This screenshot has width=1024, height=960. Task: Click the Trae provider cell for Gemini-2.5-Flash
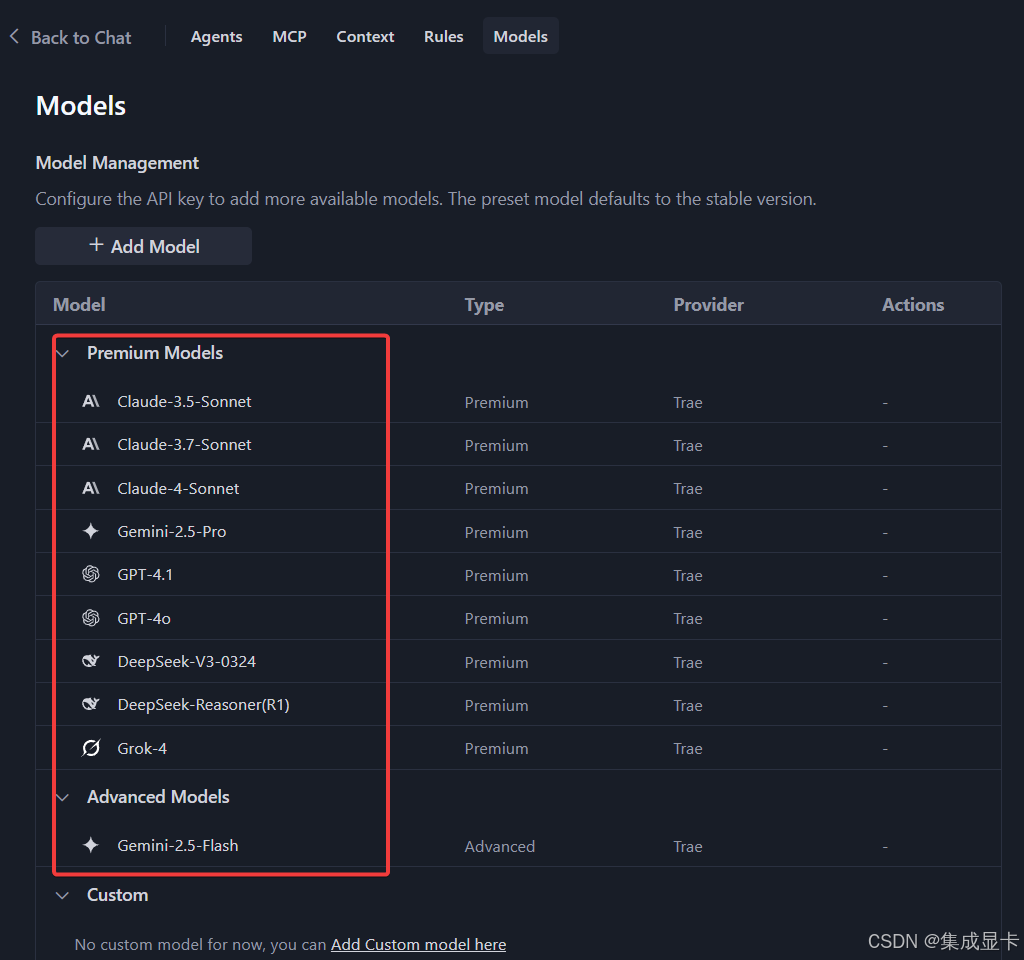pyautogui.click(x=688, y=846)
